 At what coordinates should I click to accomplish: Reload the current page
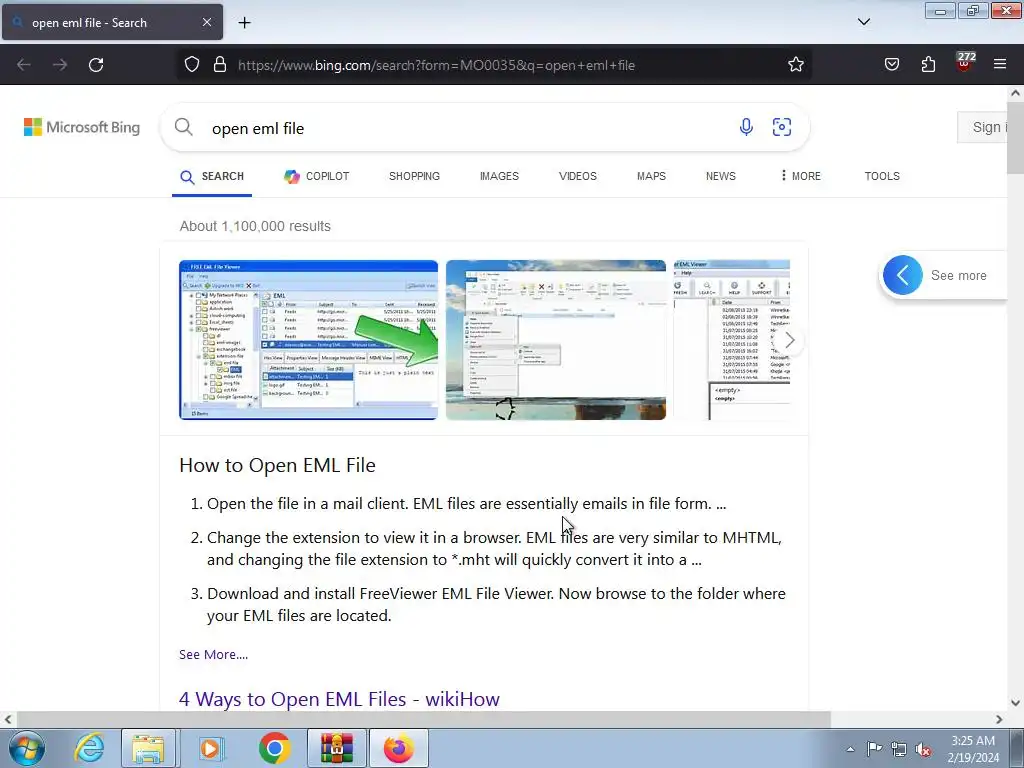[x=96, y=65]
